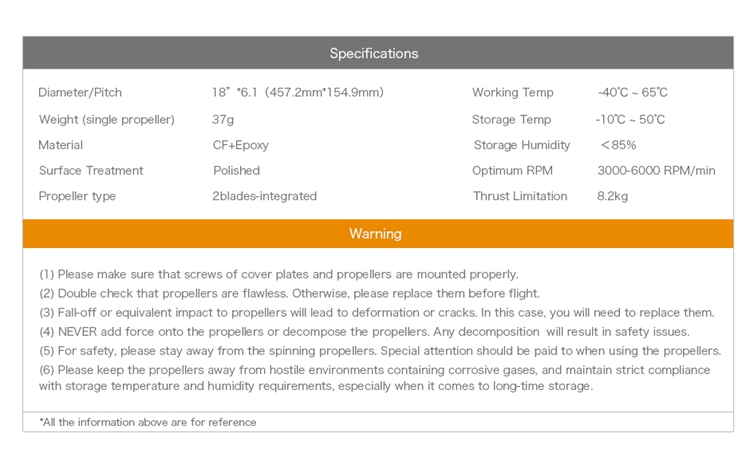Click the Weight (single propeller) label
Screen dimensions: 750x461
[106, 120]
